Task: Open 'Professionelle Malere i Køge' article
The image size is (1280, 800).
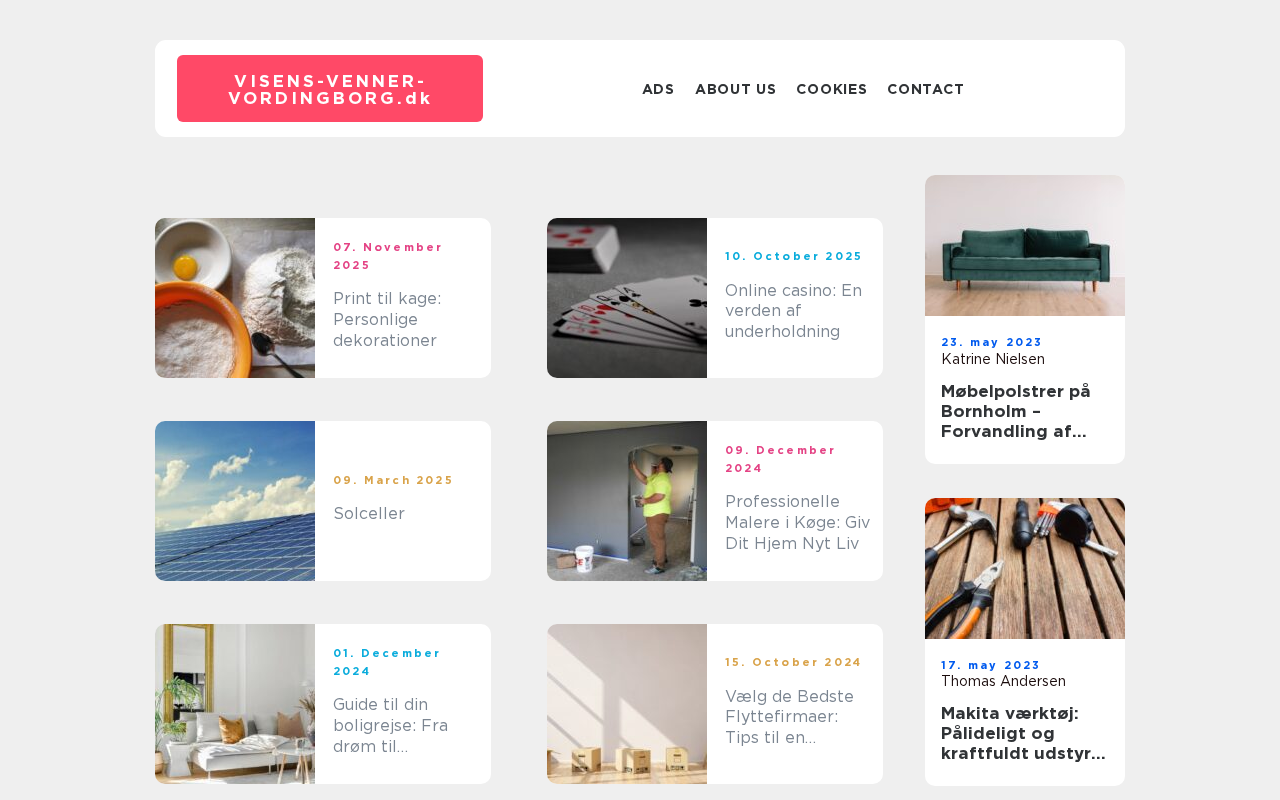Action: [x=798, y=523]
